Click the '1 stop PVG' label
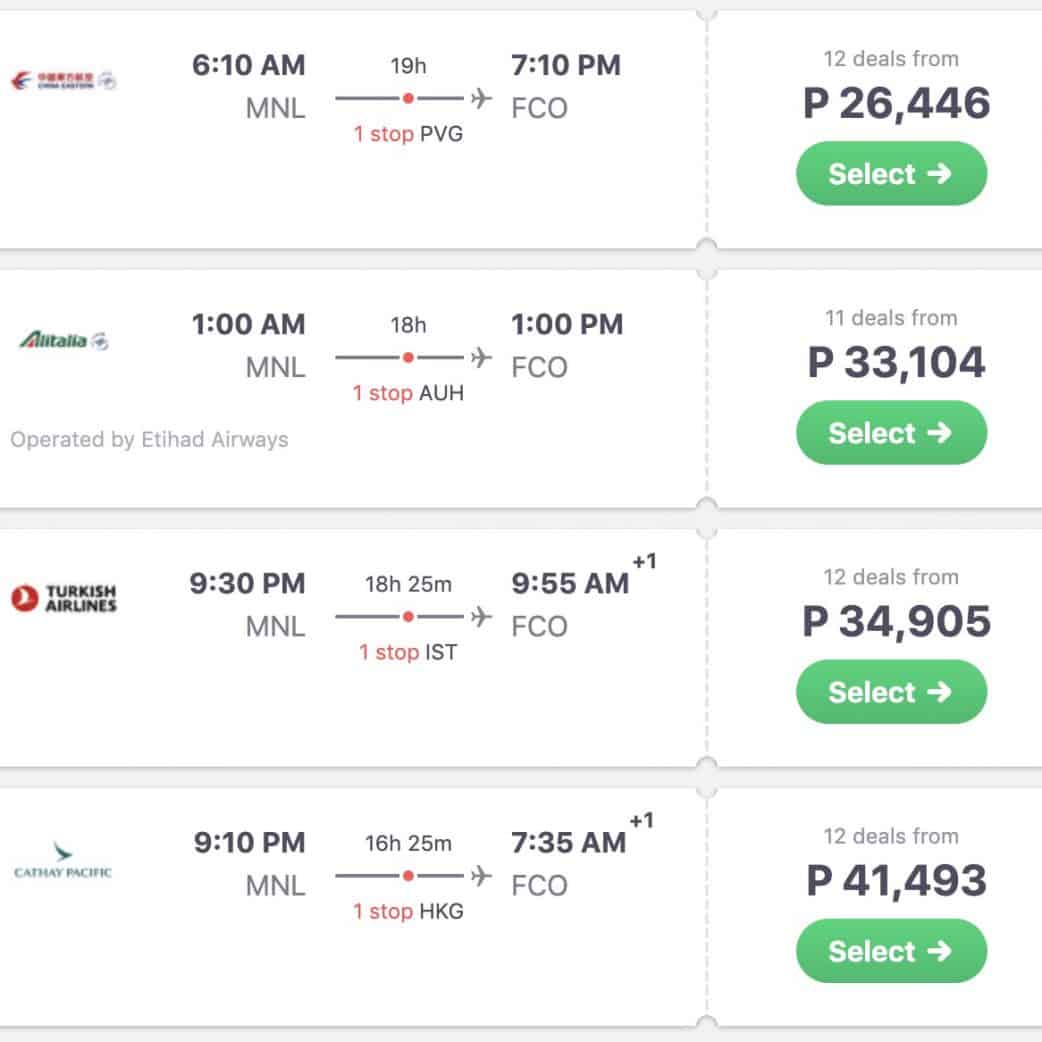Image resolution: width=1042 pixels, height=1042 pixels. pos(408,134)
